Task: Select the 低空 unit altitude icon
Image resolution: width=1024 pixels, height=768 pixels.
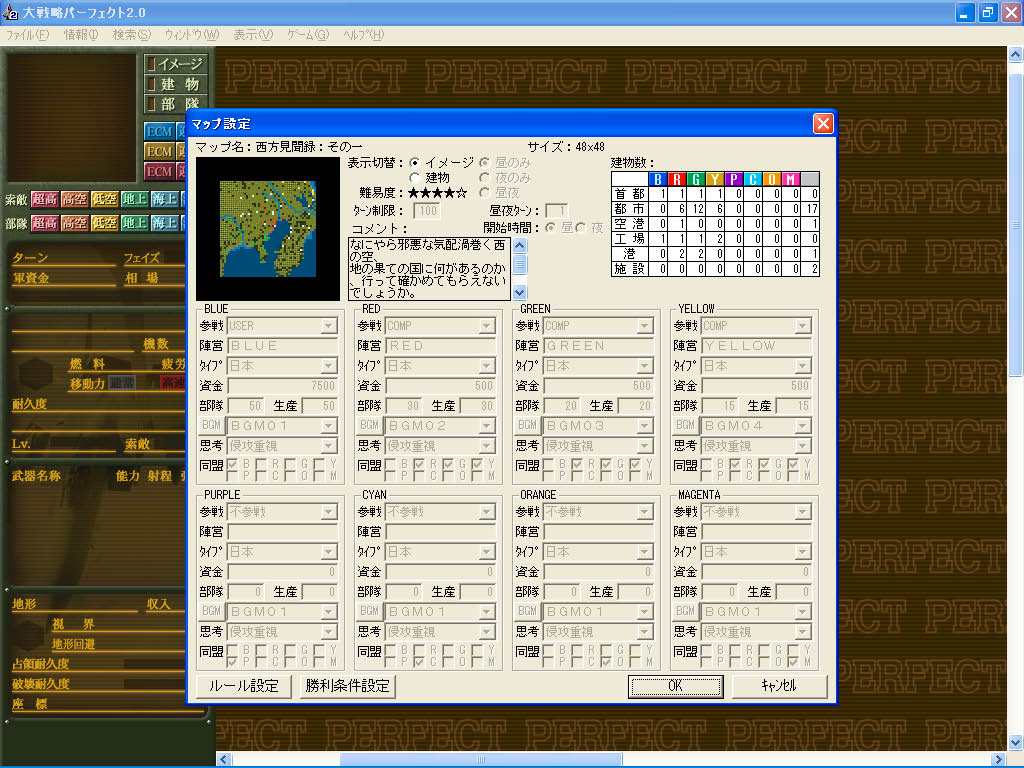Action: (104, 223)
